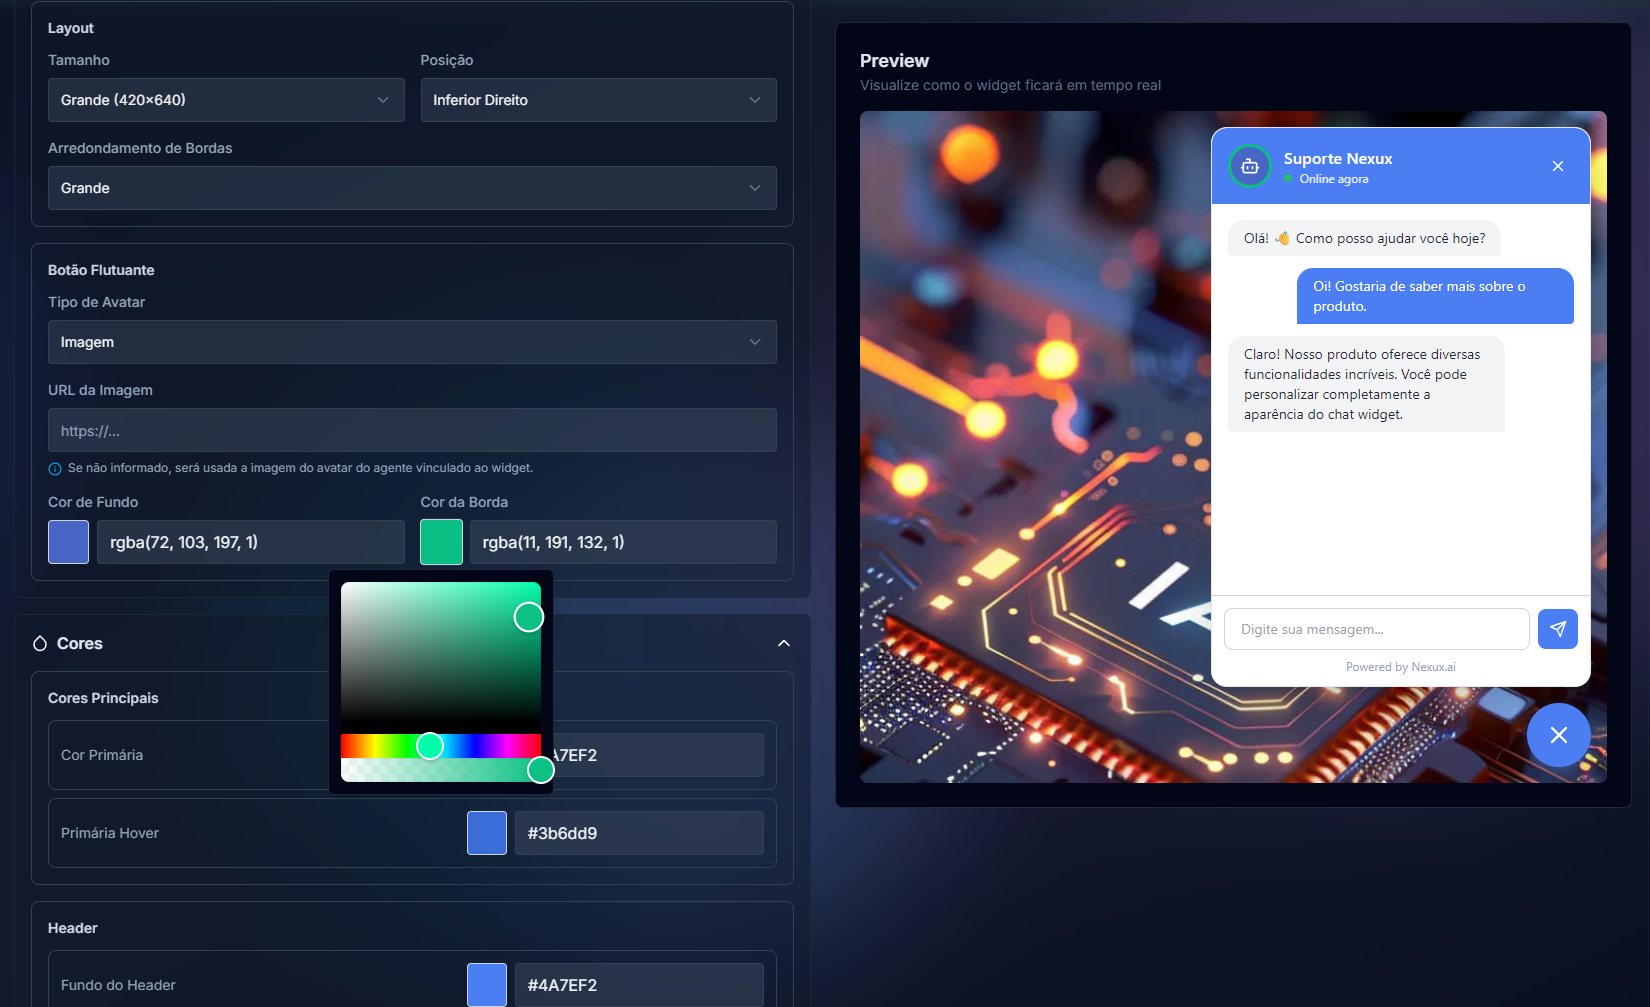Image resolution: width=1650 pixels, height=1007 pixels.
Task: Open the Tipo de Avatar dropdown
Action: point(412,342)
